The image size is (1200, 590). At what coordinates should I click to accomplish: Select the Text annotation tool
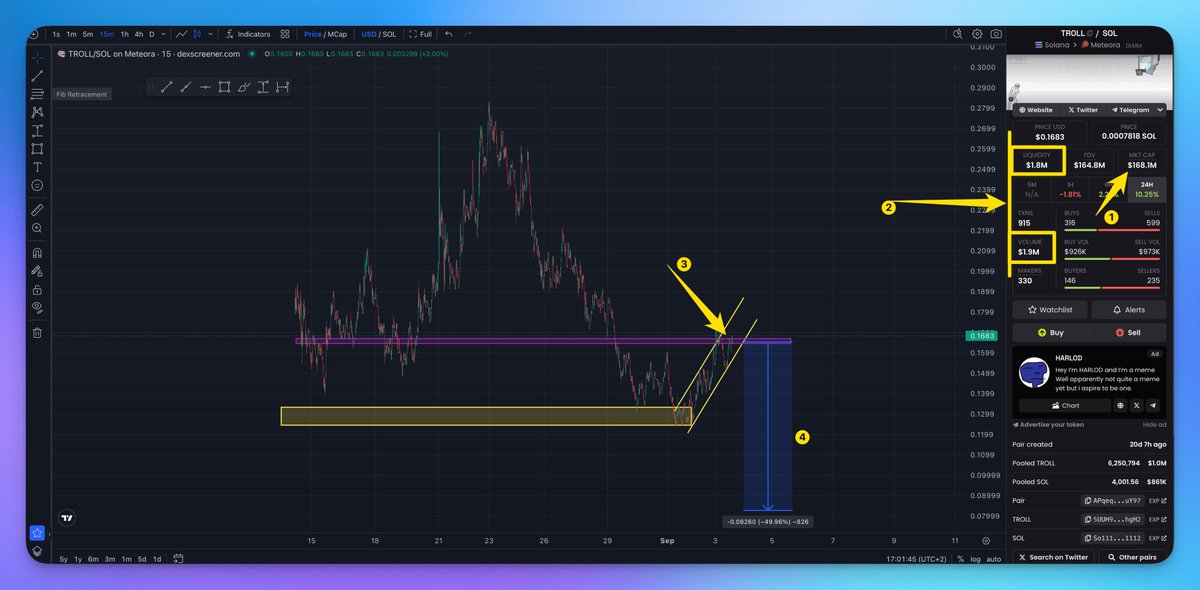(37, 167)
